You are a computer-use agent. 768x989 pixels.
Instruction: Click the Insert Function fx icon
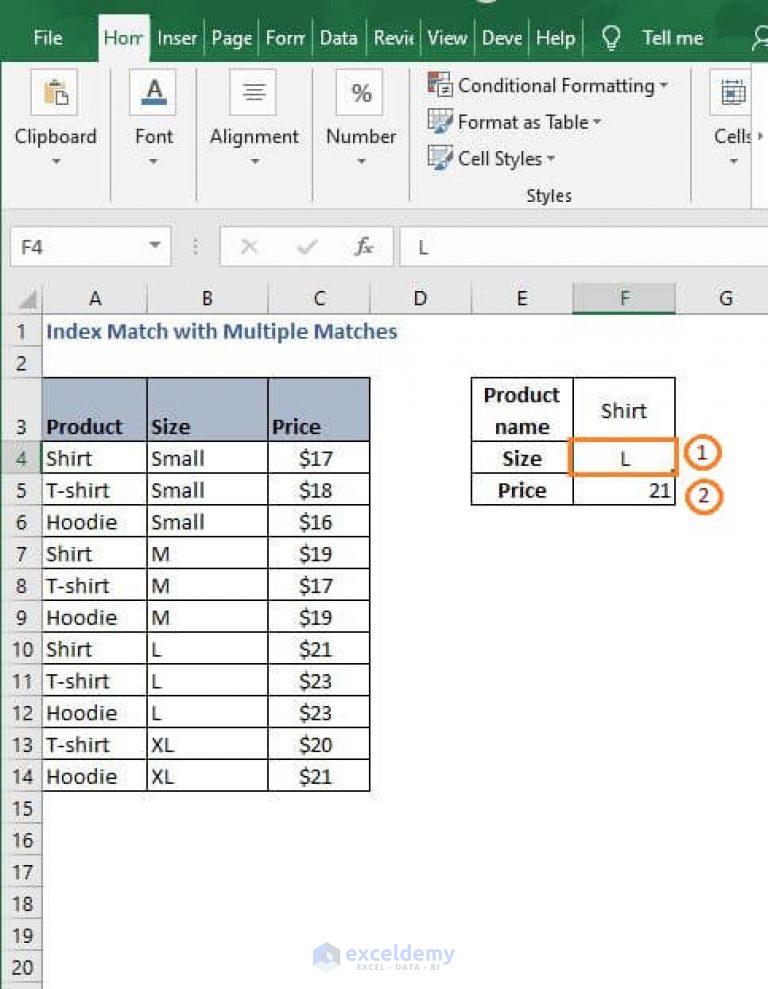coord(364,247)
